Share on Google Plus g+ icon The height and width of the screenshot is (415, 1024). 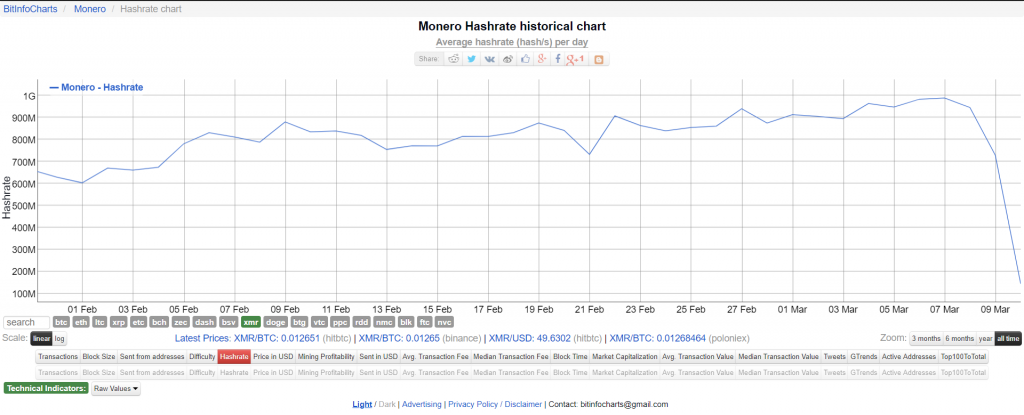coord(541,59)
